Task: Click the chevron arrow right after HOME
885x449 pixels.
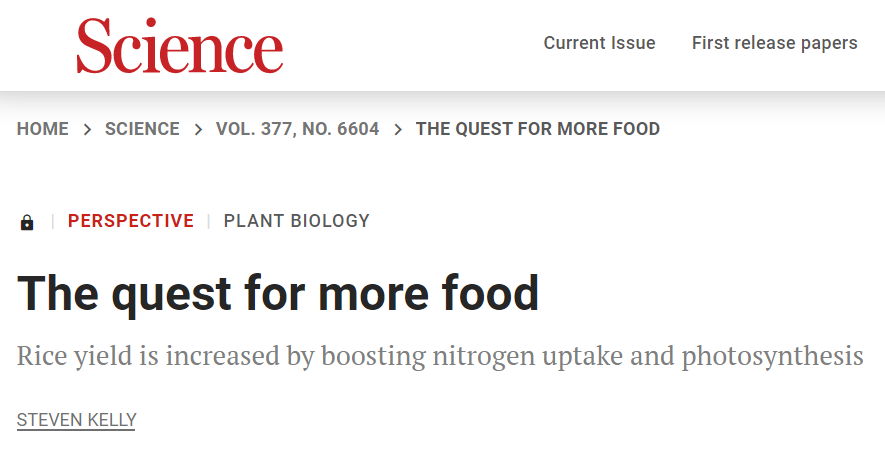Action: tap(87, 130)
